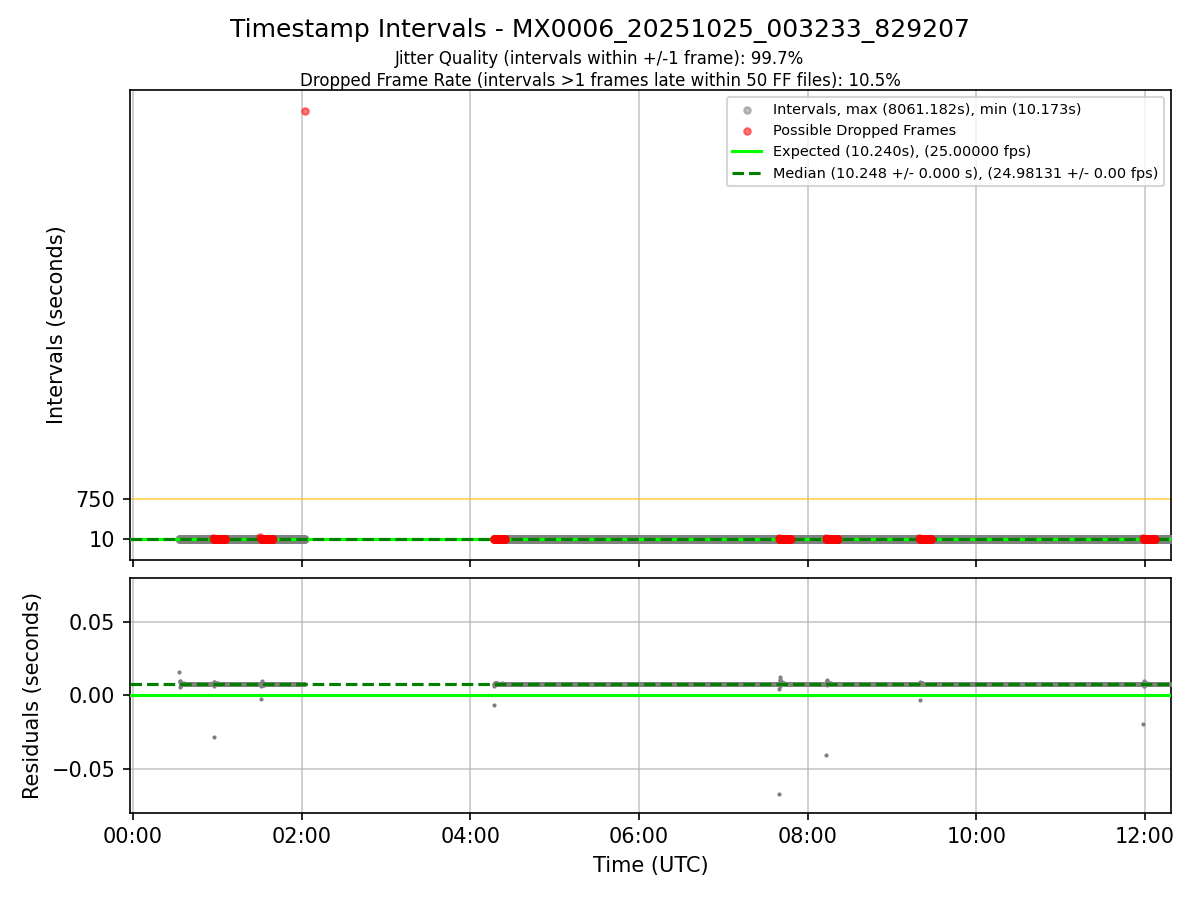The height and width of the screenshot is (900, 1200).
Task: Click the lowest residual outlier dot, near −0.07
Action: [779, 794]
